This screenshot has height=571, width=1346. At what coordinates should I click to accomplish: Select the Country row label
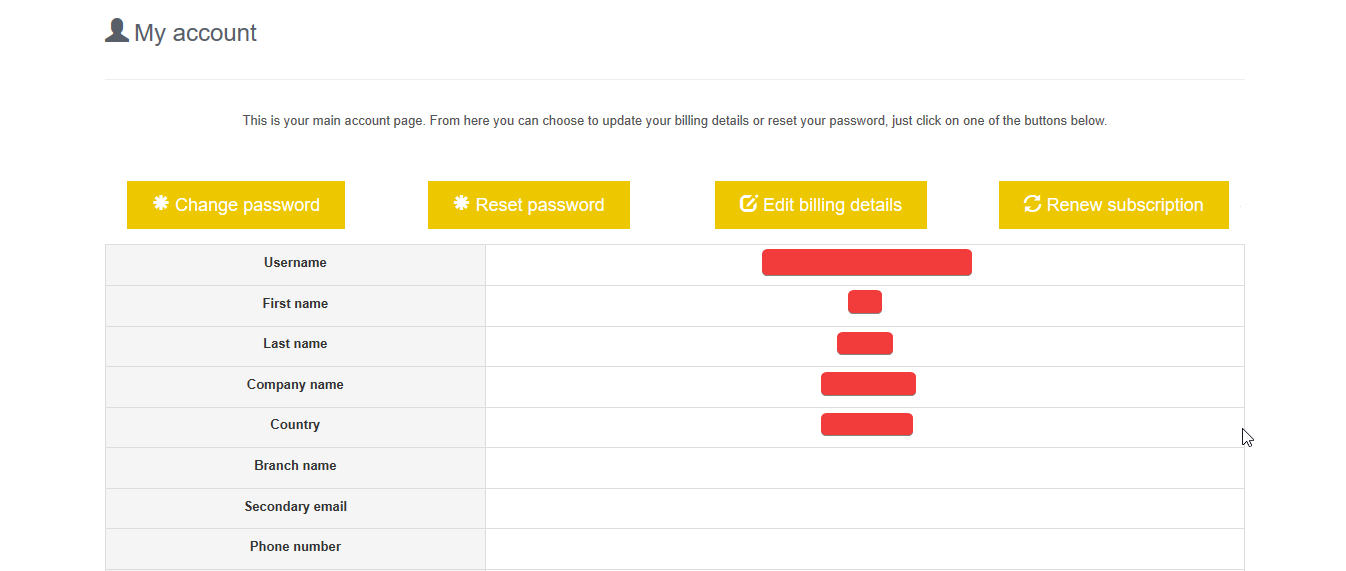(295, 425)
